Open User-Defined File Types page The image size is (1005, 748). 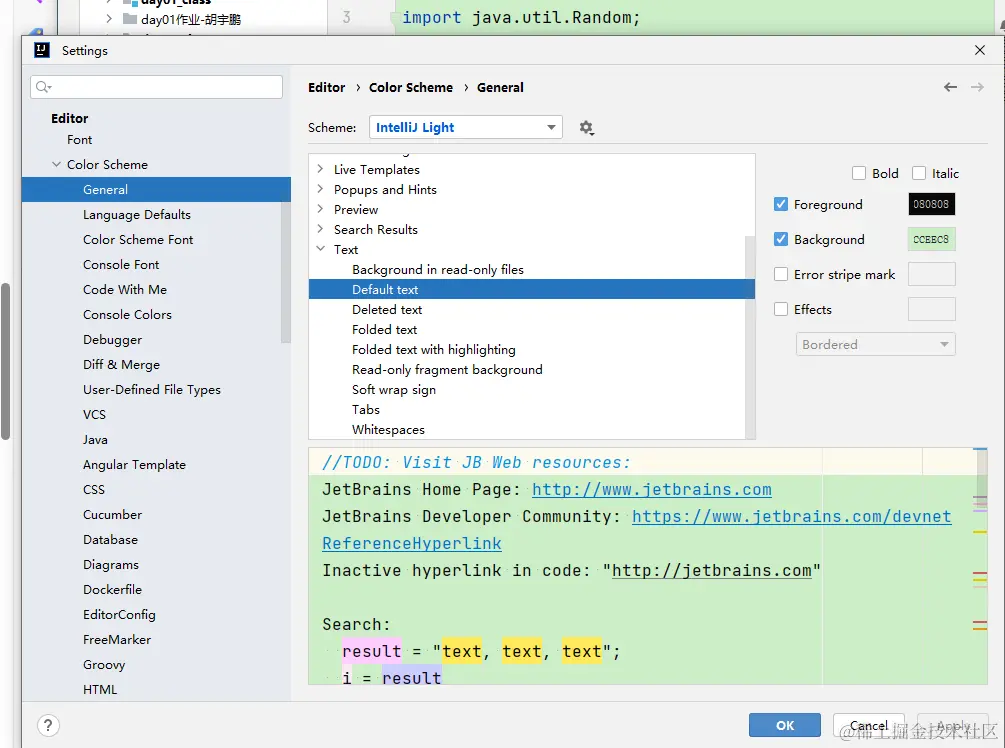151,390
